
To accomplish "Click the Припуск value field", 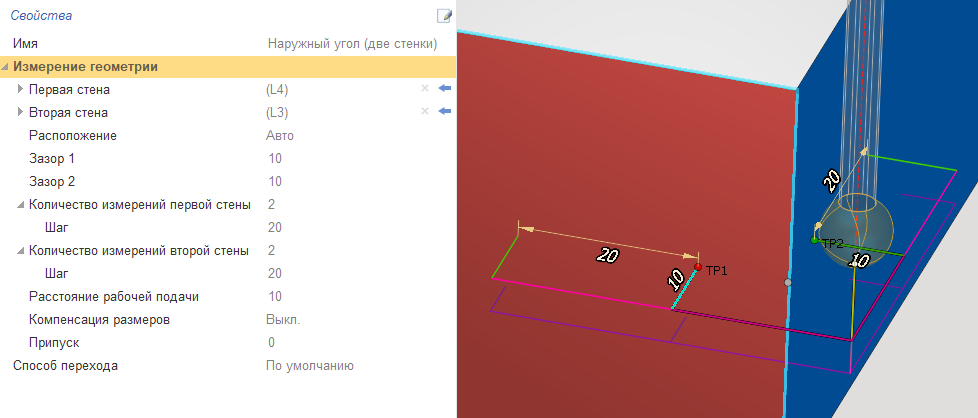I will pos(271,343).
